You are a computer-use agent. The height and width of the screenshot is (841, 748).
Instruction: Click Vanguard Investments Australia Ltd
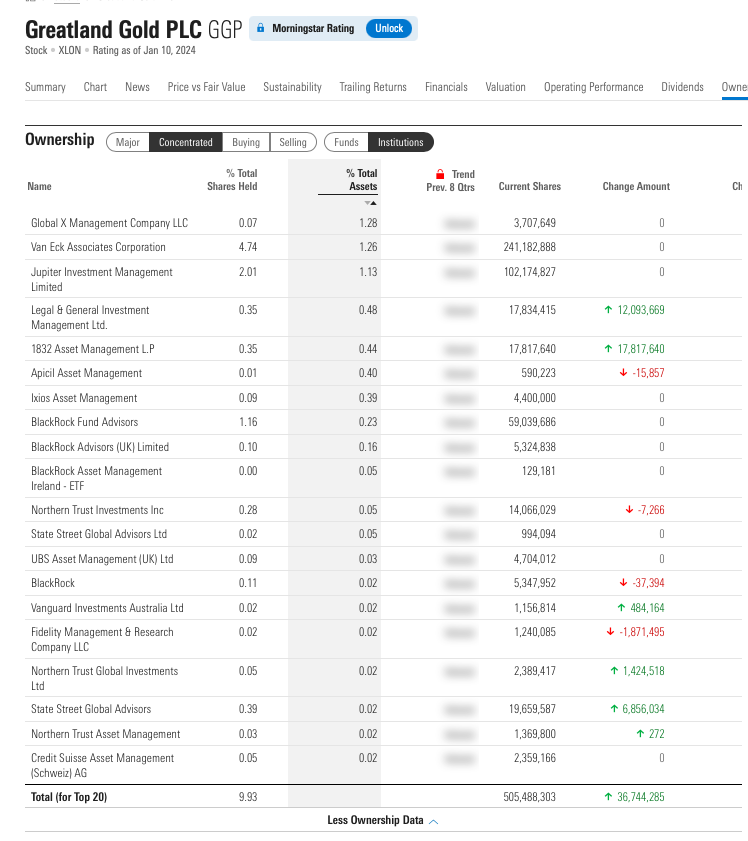pos(107,608)
